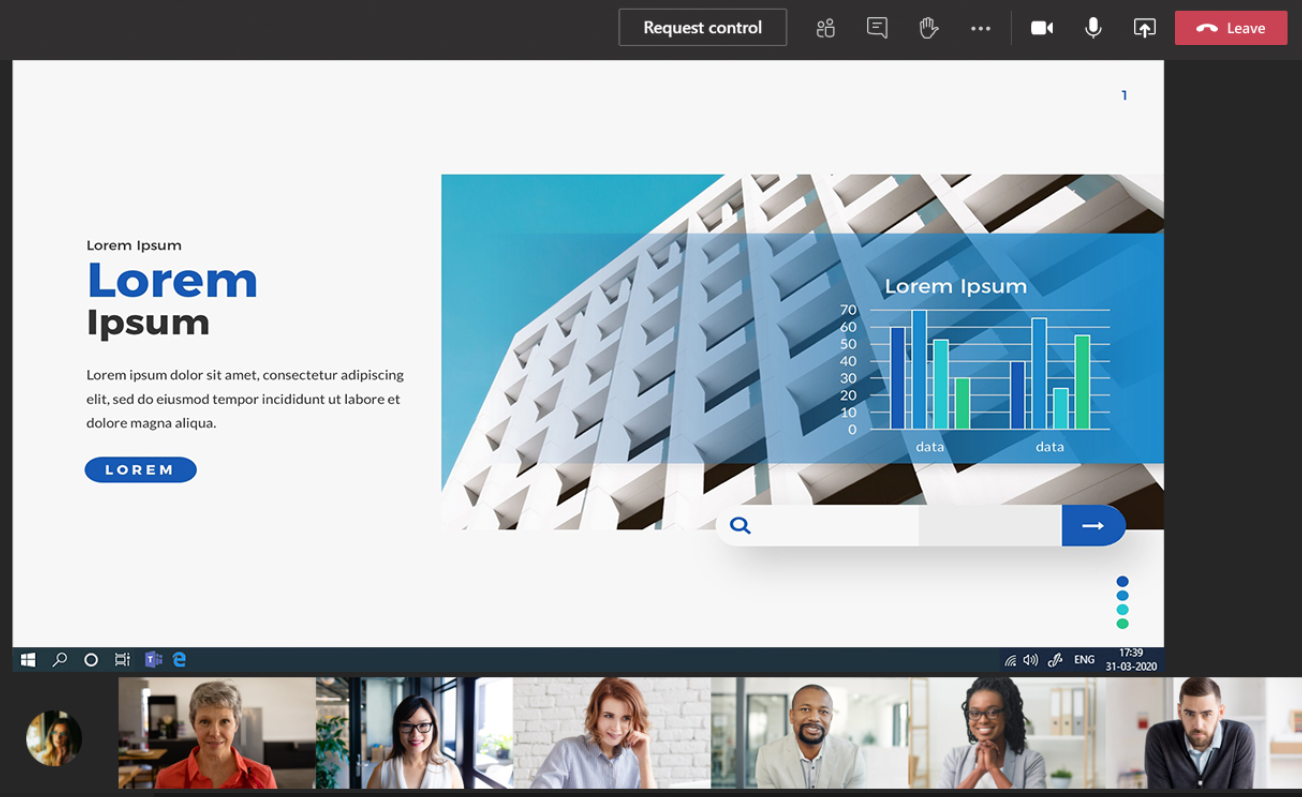Leave the meeting
The height and width of the screenshot is (797, 1302).
pyautogui.click(x=1230, y=28)
